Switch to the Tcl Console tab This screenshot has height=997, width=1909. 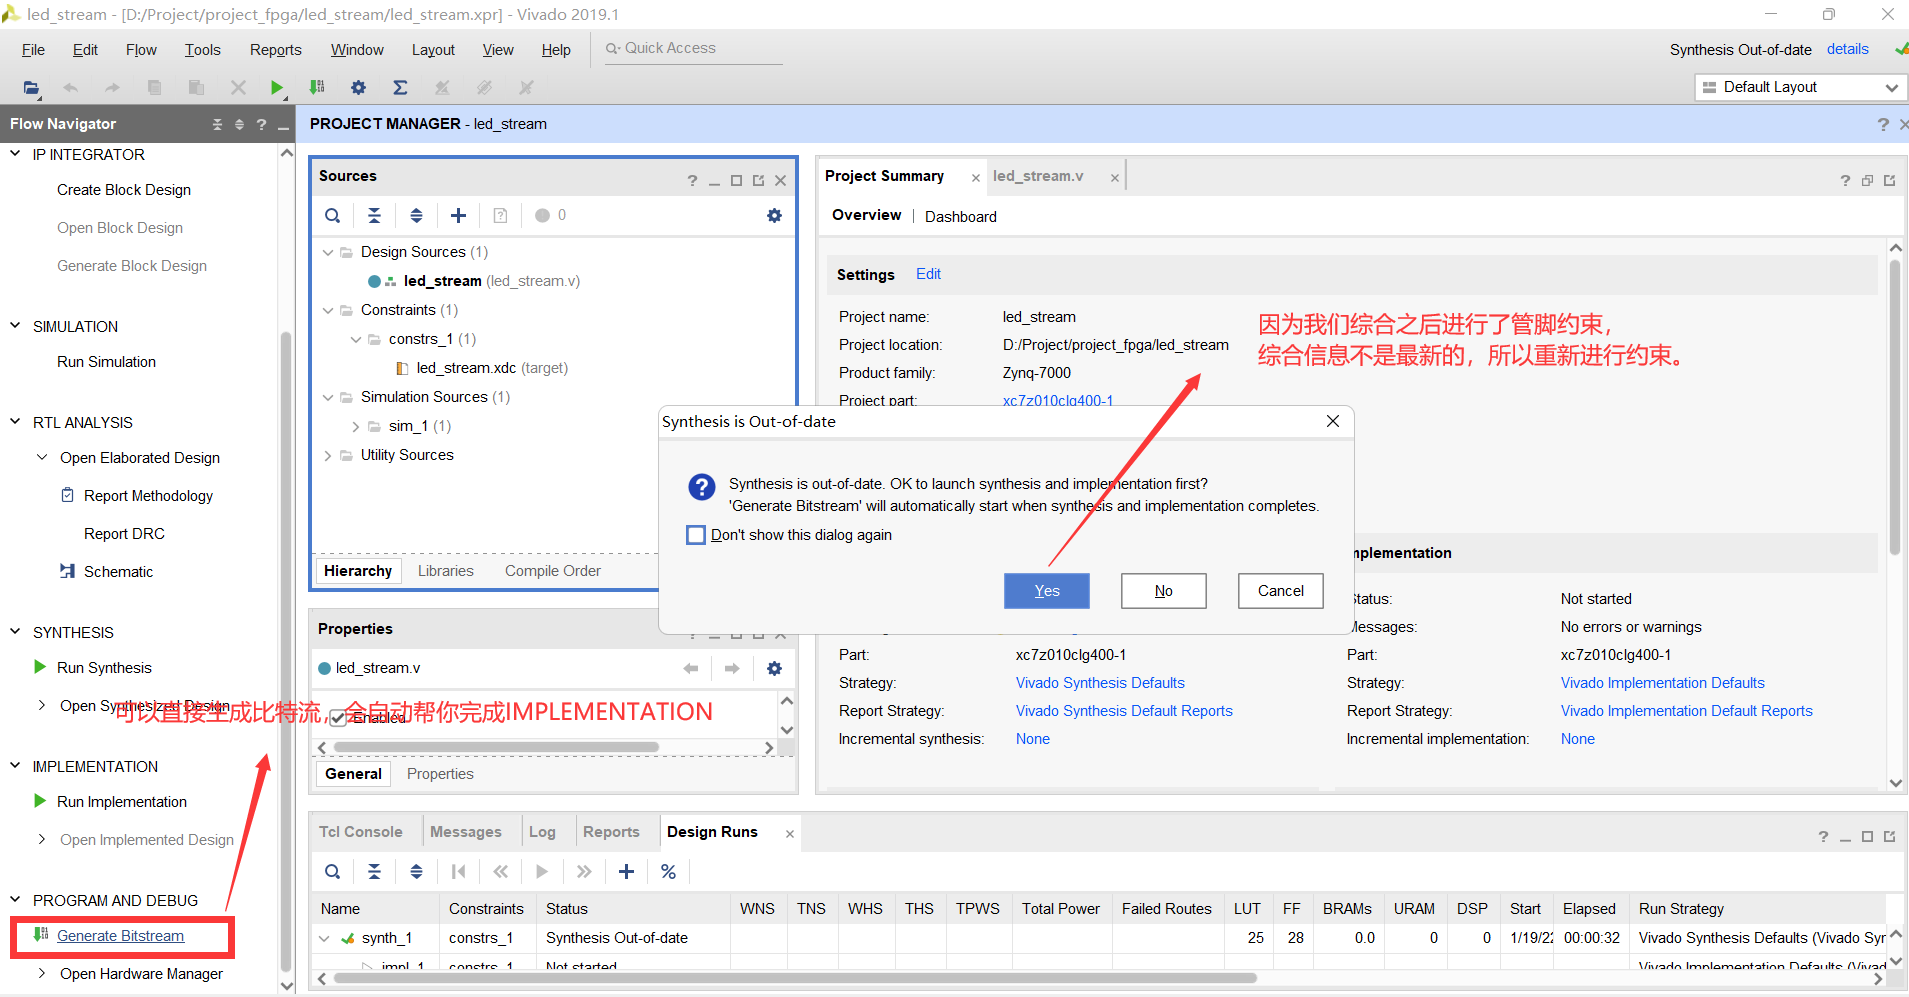coord(361,832)
